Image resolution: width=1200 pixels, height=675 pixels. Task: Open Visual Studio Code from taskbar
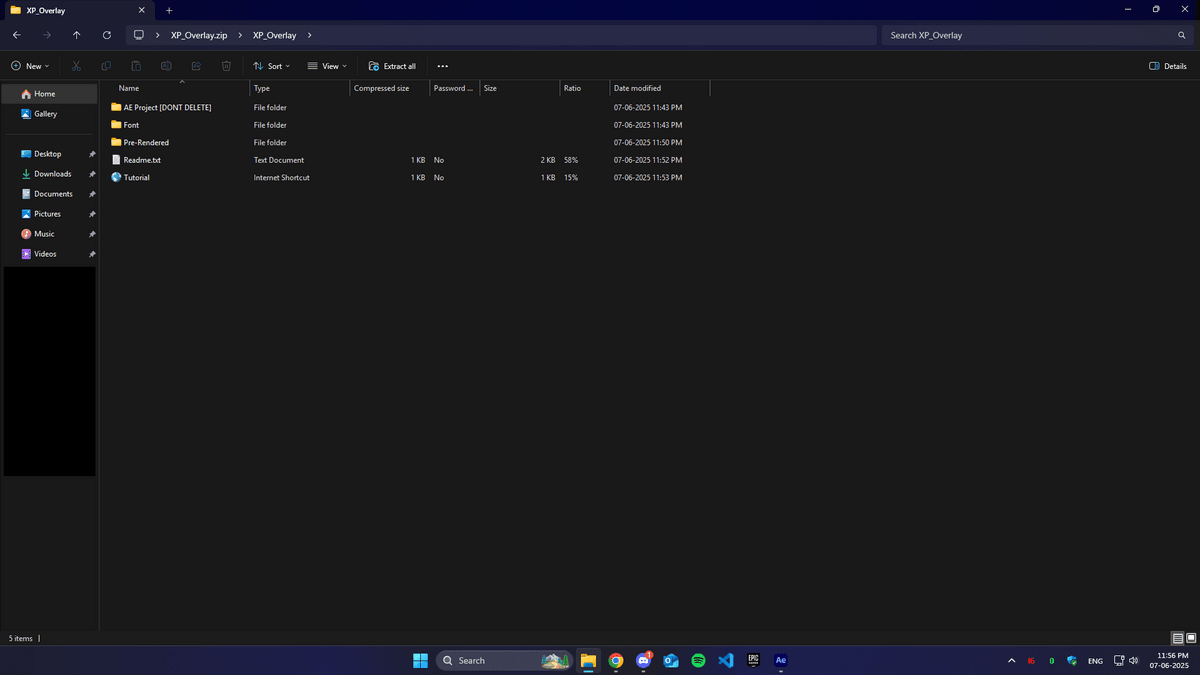tap(726, 660)
